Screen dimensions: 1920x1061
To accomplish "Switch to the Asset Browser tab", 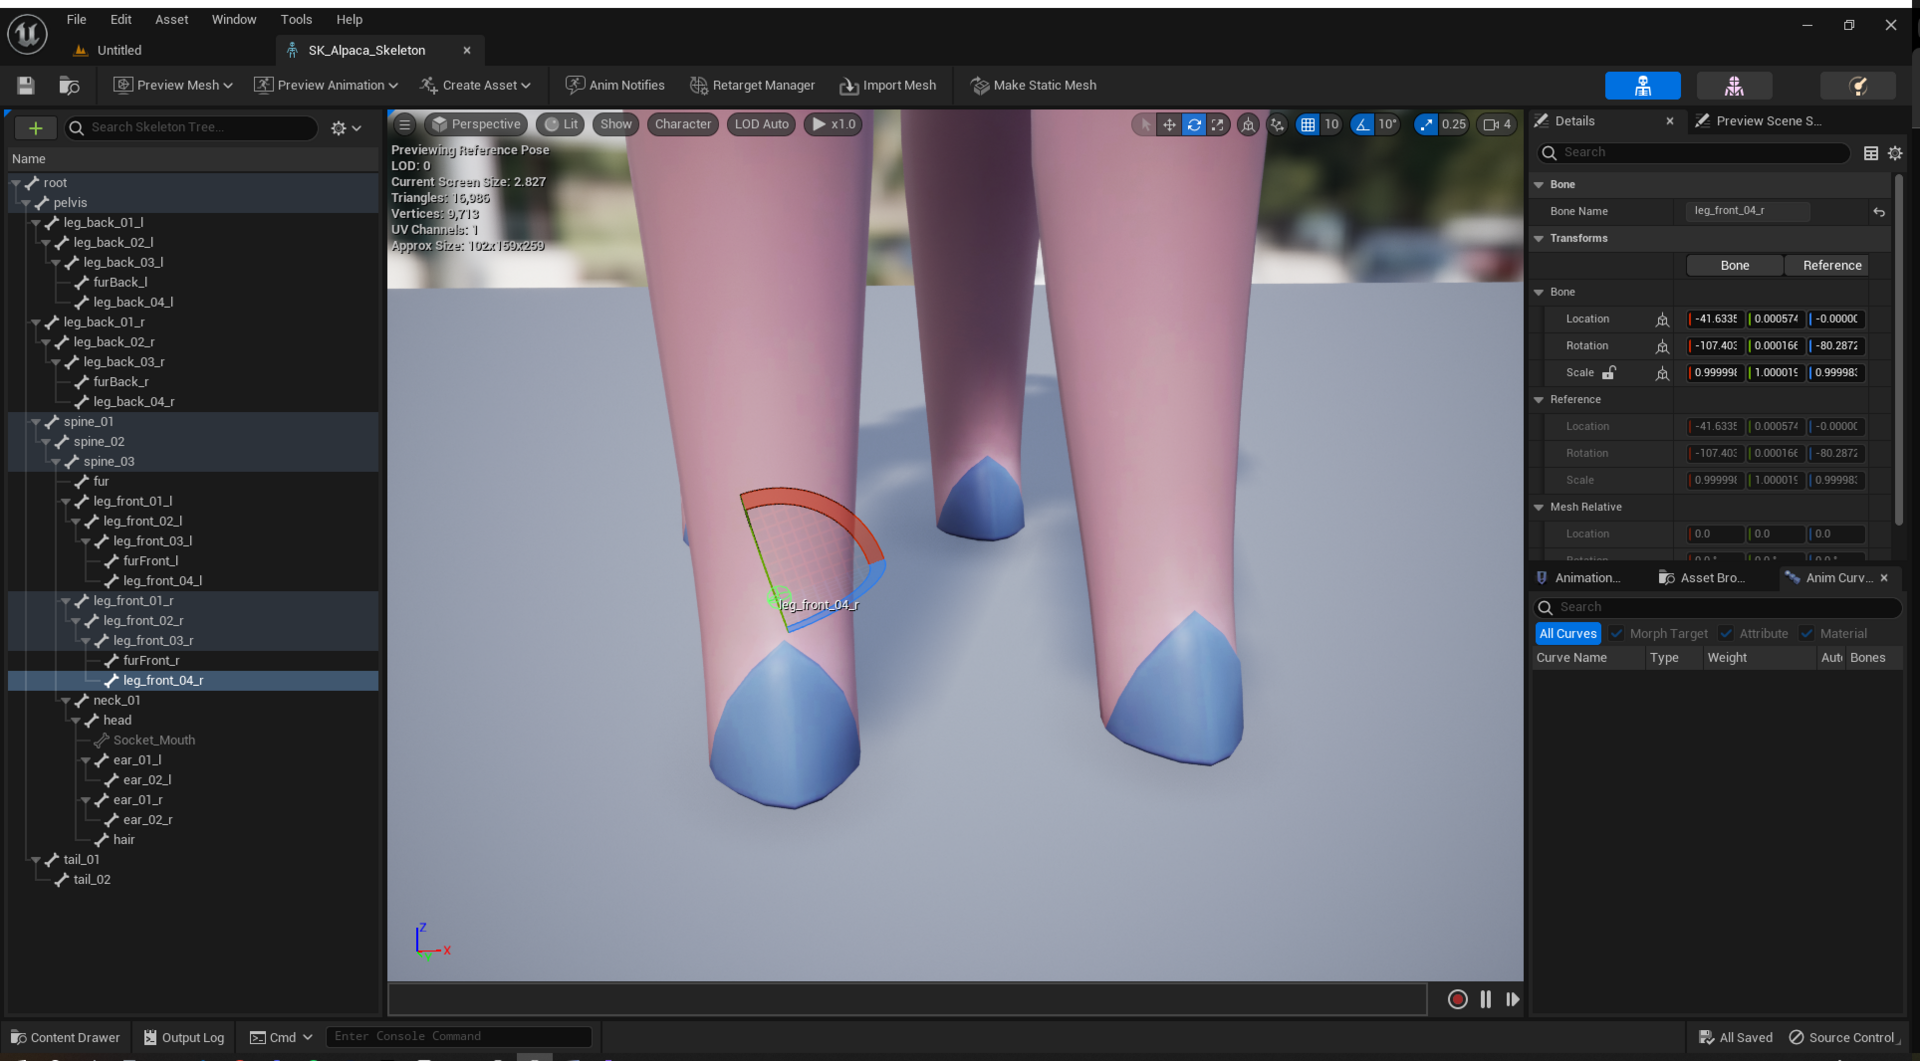I will (1705, 577).
